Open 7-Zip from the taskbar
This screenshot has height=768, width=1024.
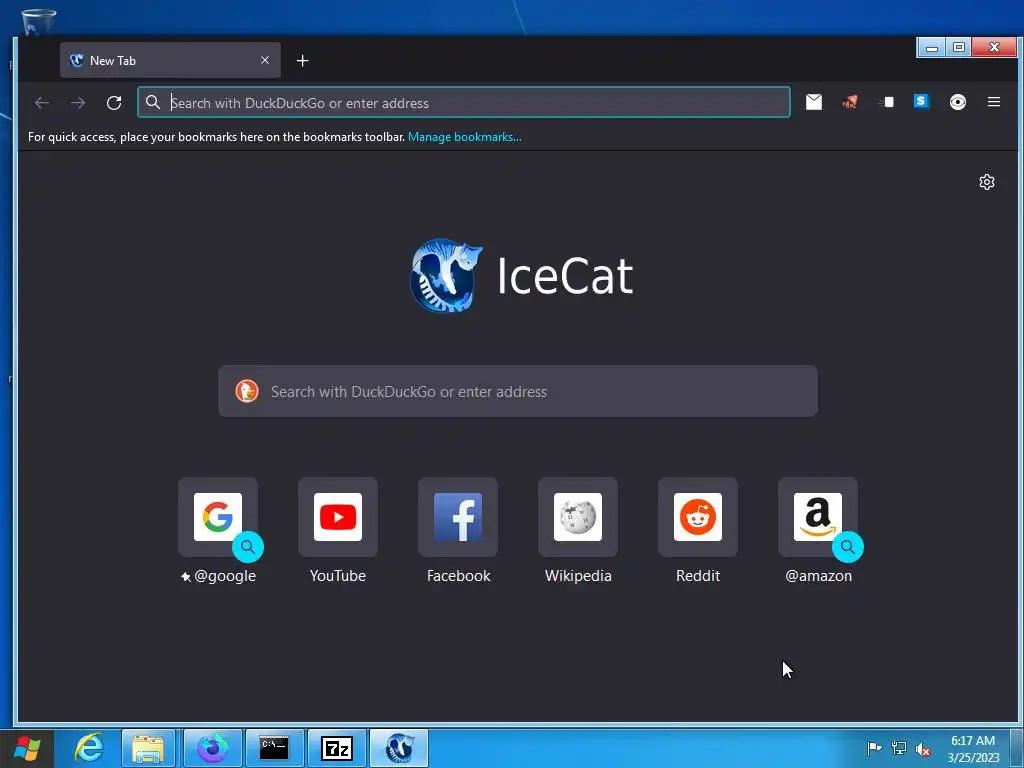337,748
